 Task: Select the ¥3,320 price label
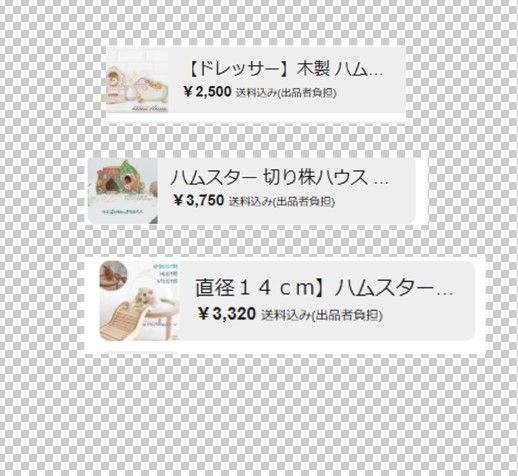tap(227, 314)
